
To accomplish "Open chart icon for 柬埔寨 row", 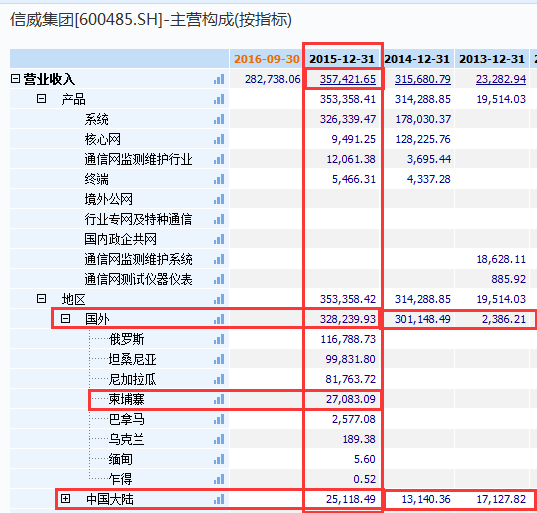I will pyautogui.click(x=219, y=399).
